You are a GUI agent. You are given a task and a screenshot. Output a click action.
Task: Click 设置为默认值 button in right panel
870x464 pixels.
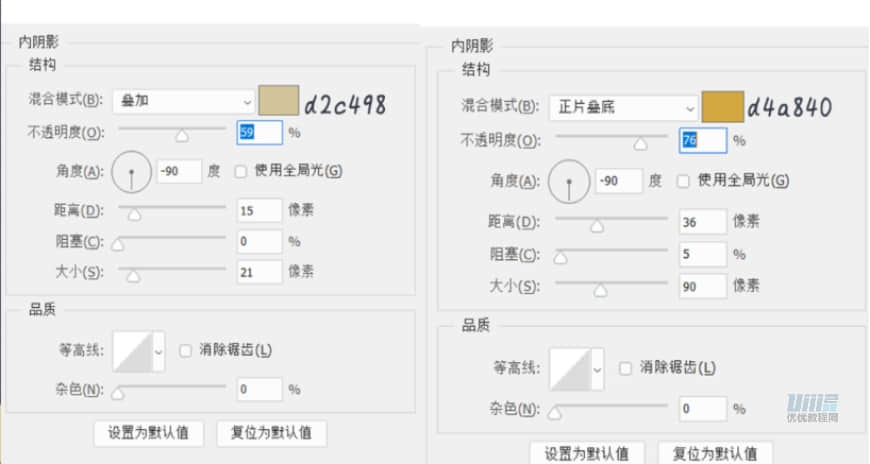[x=587, y=453]
